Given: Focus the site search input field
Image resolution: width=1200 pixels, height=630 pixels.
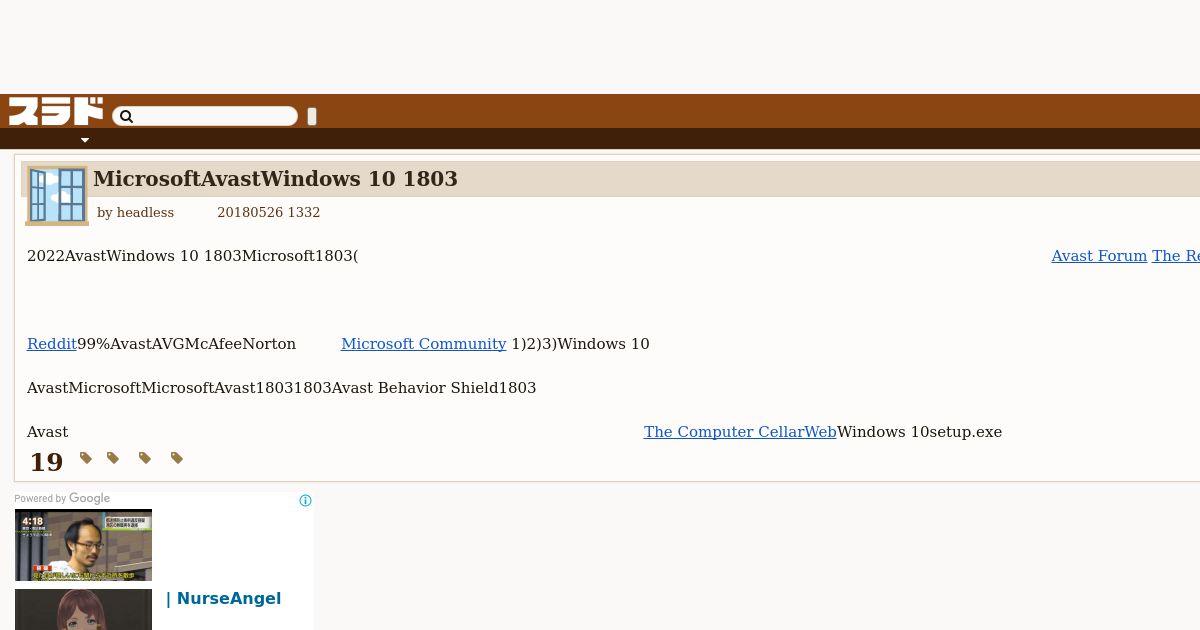Looking at the screenshot, I should pos(205,117).
